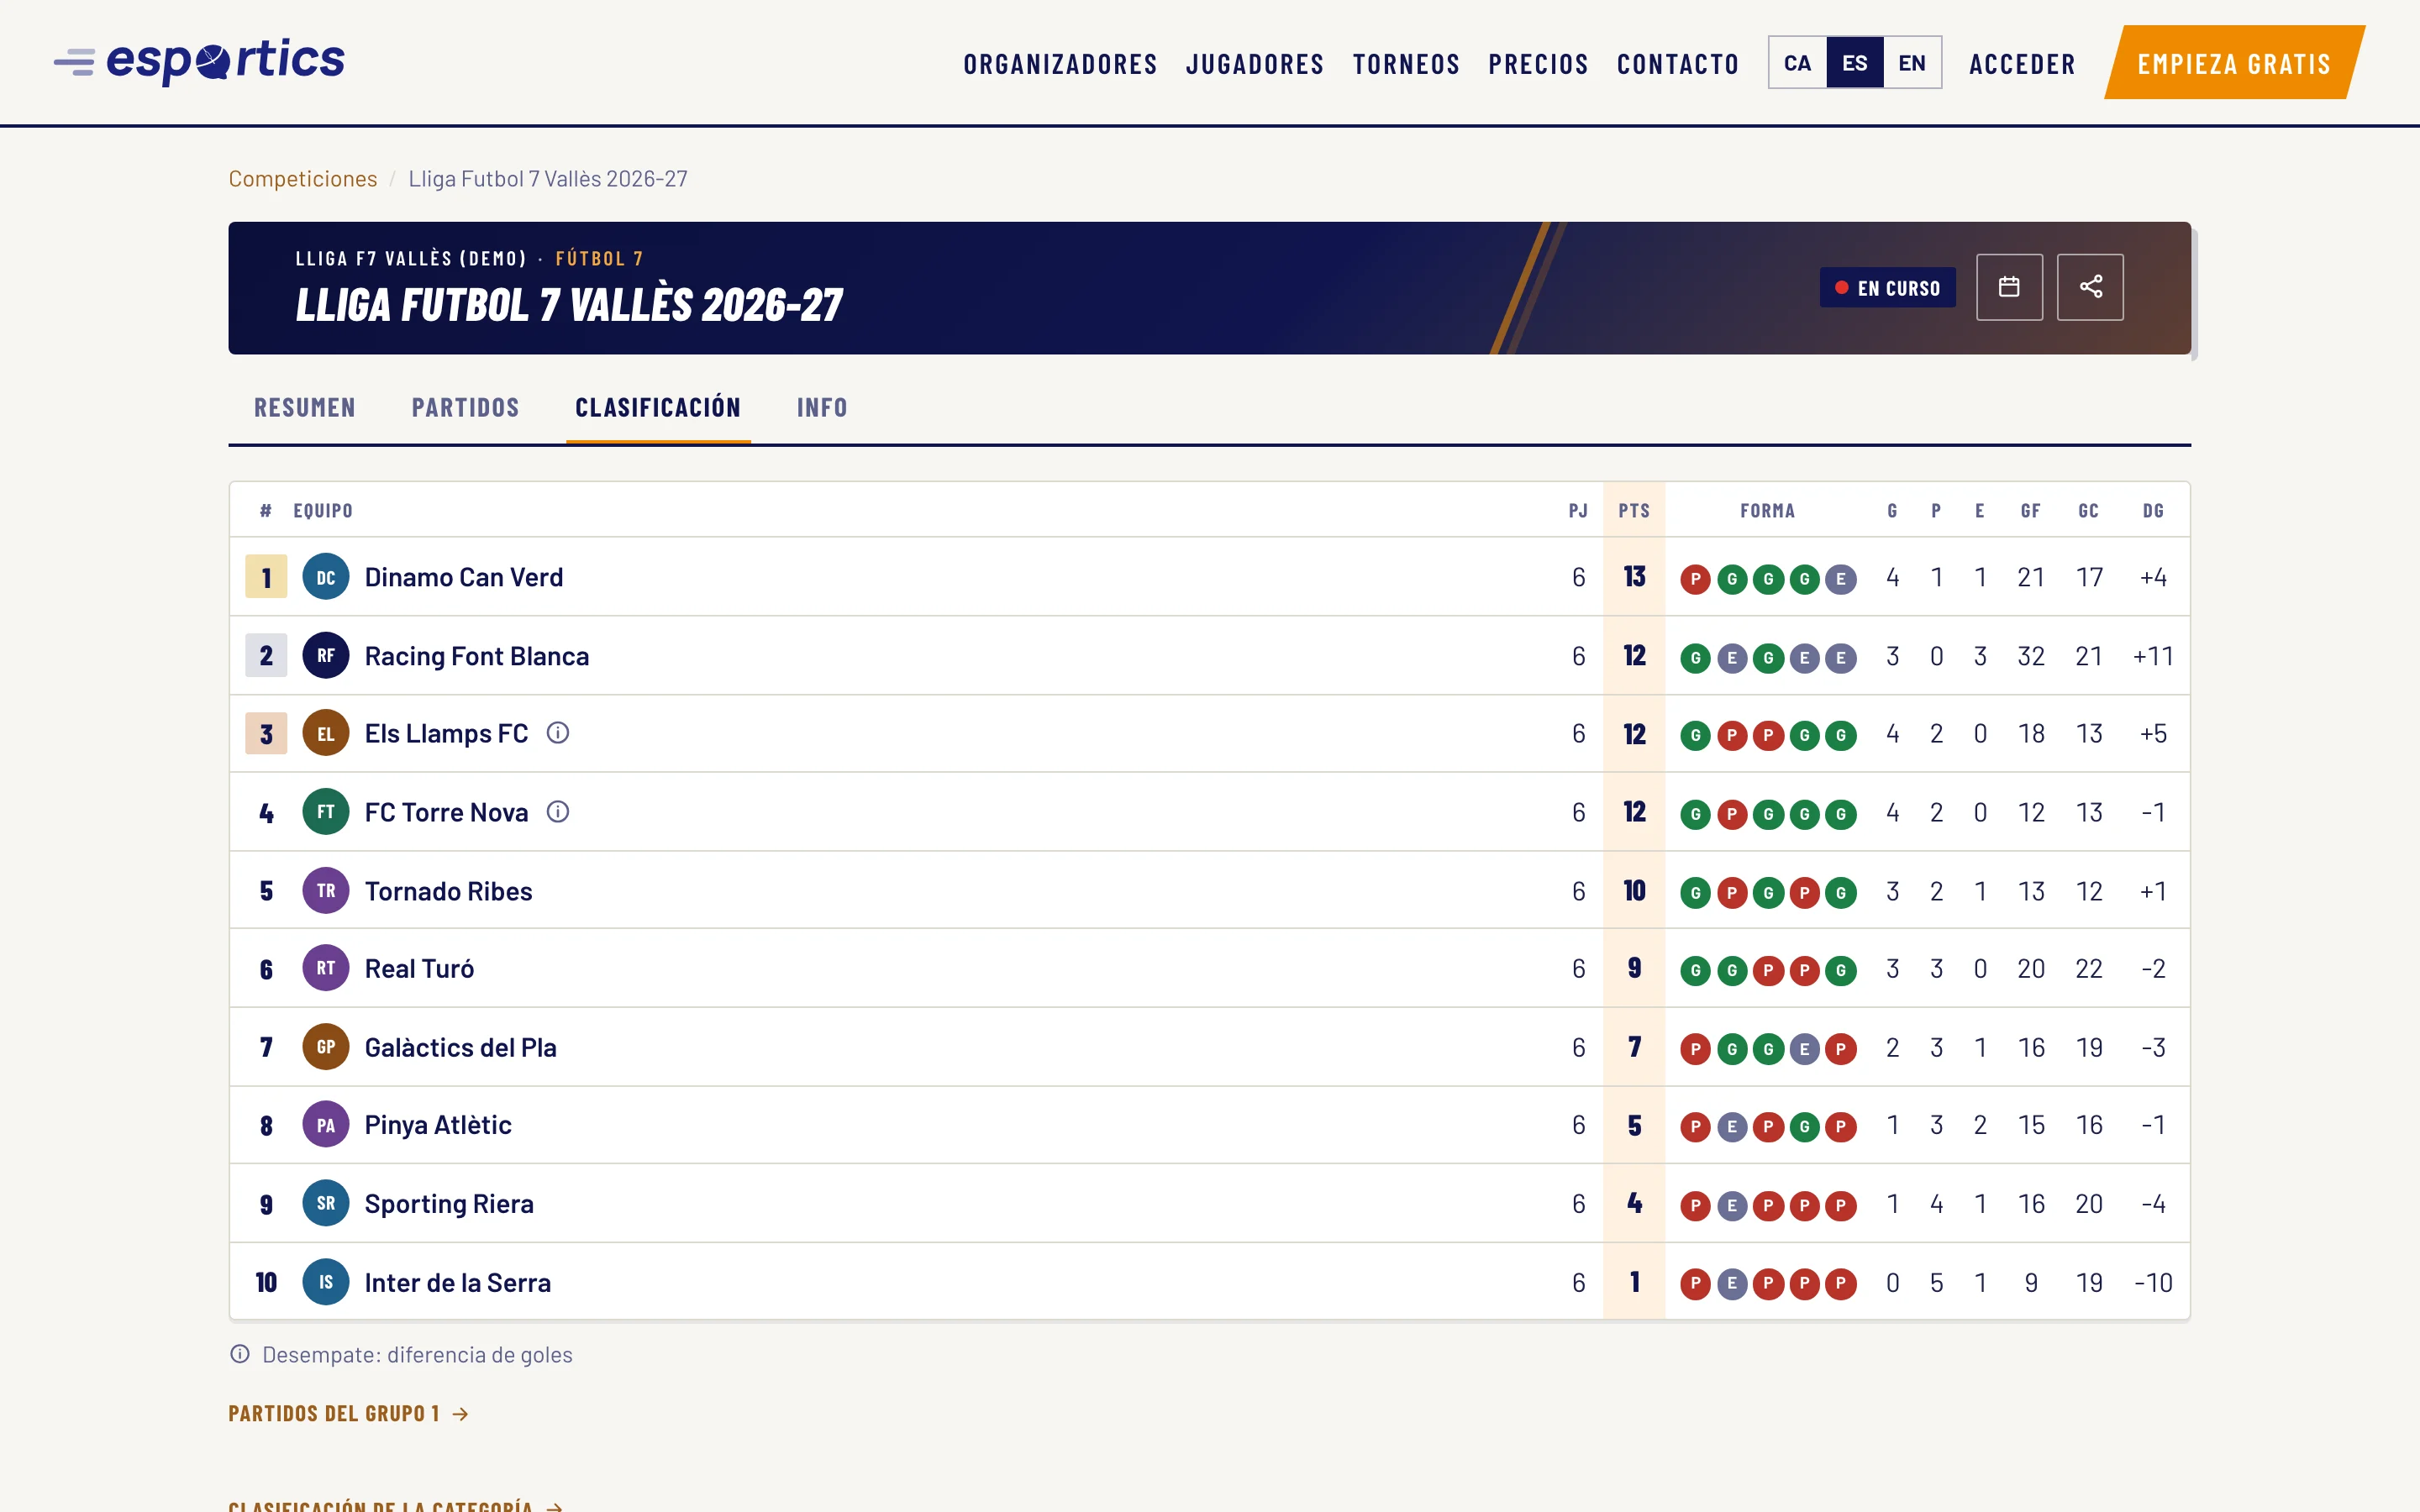The height and width of the screenshot is (1512, 2420).
Task: Go to Torneos in the navigation
Action: point(1406,64)
